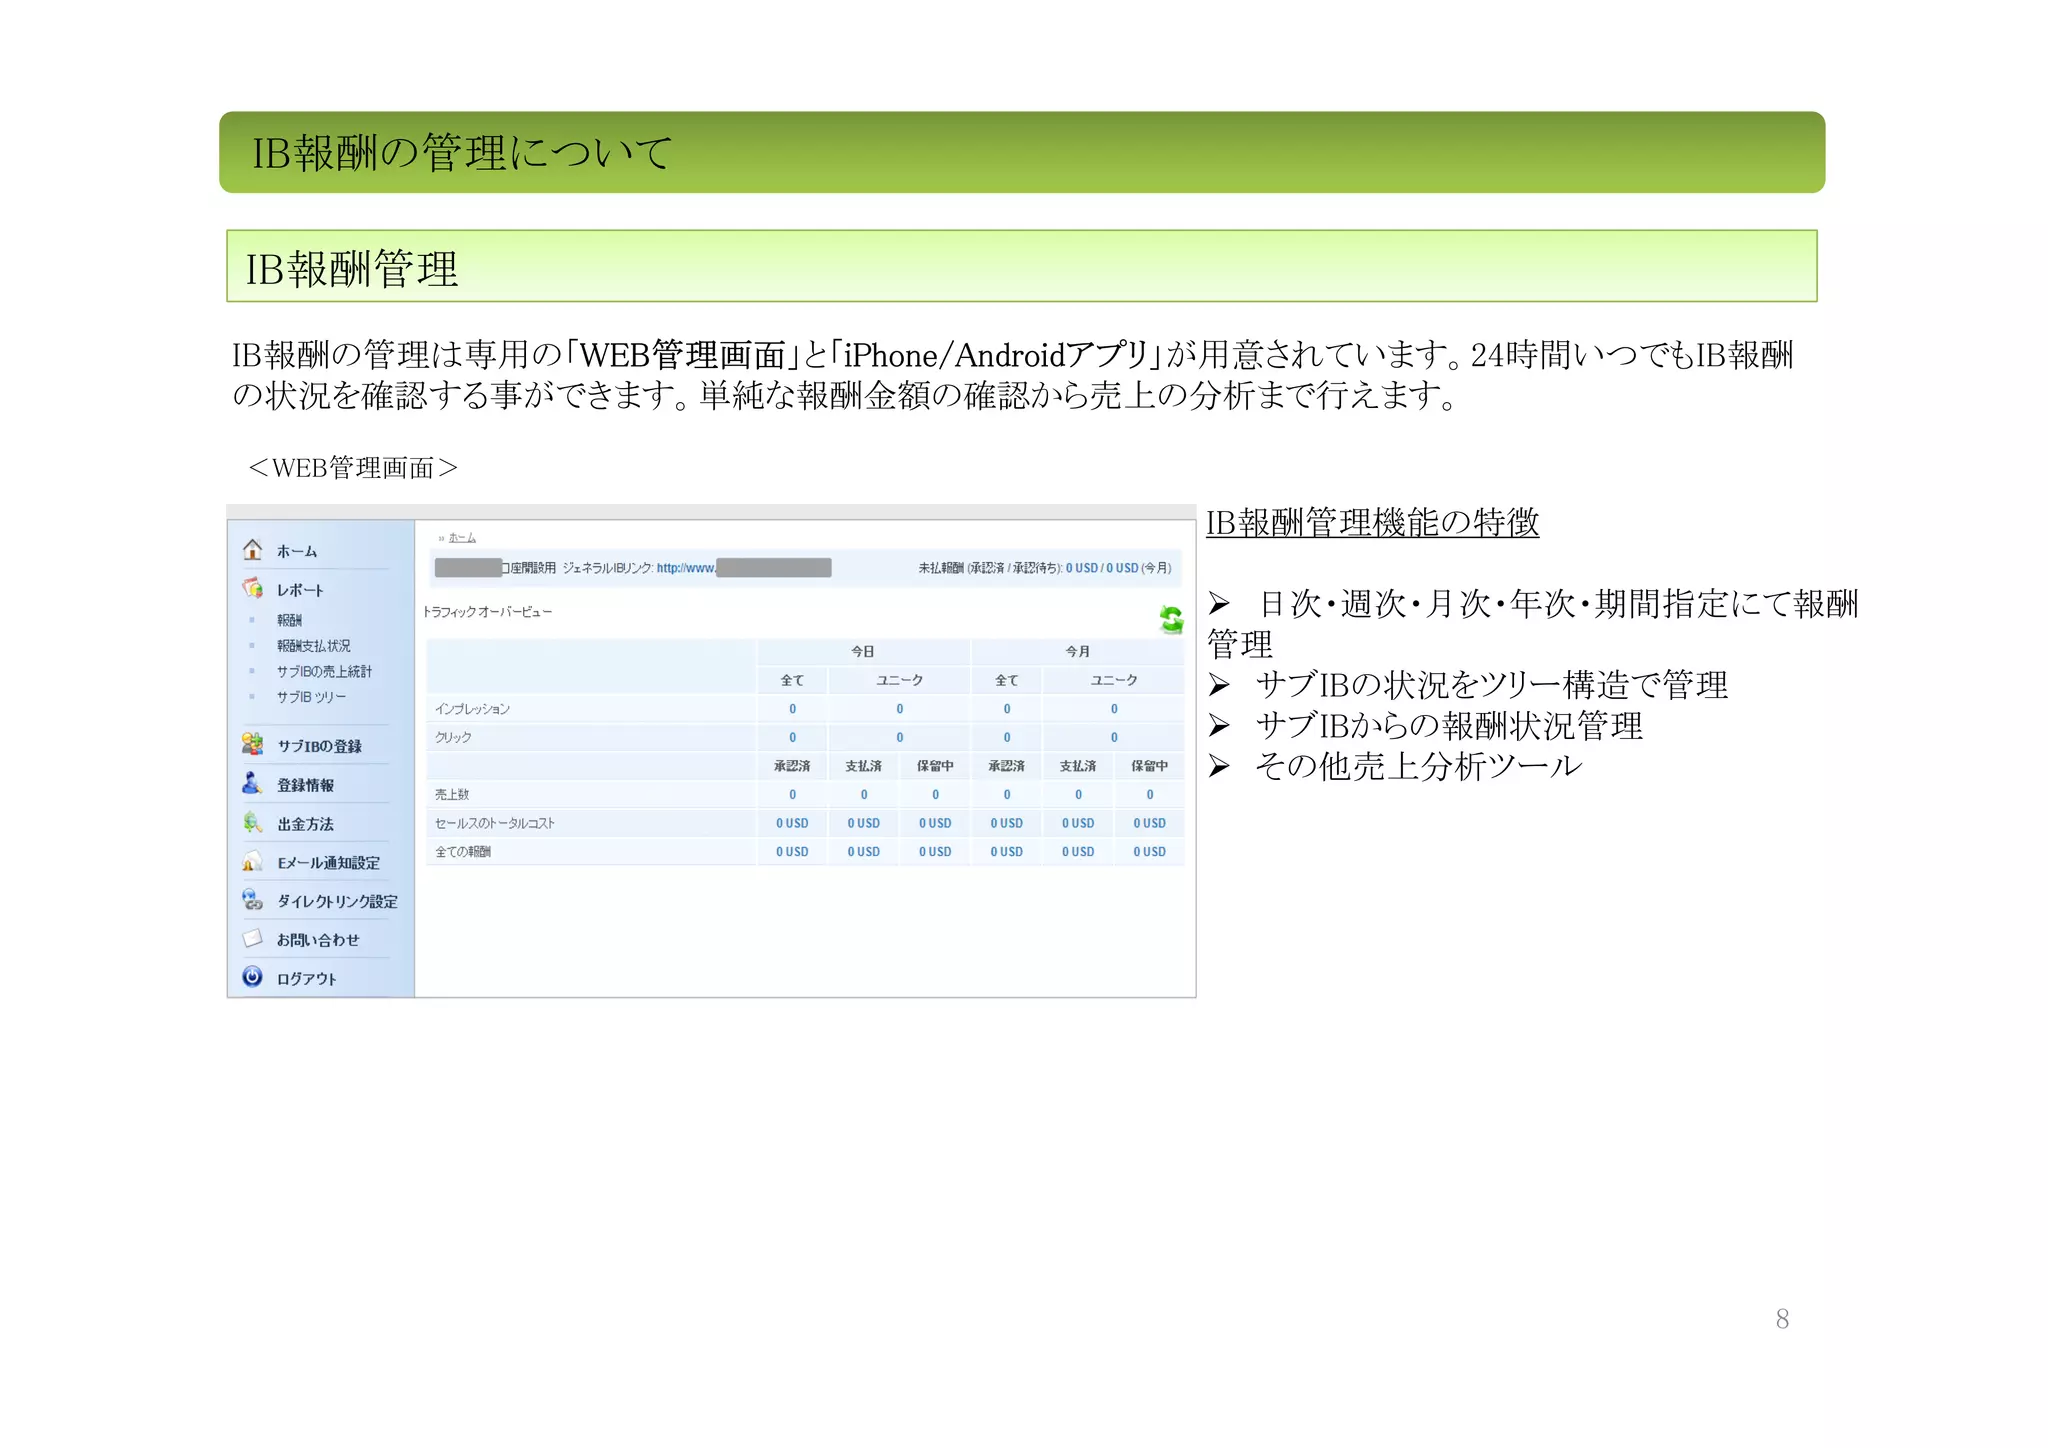Click the トラフィックオーバービュー heading
2048x1448 pixels.
tap(487, 612)
